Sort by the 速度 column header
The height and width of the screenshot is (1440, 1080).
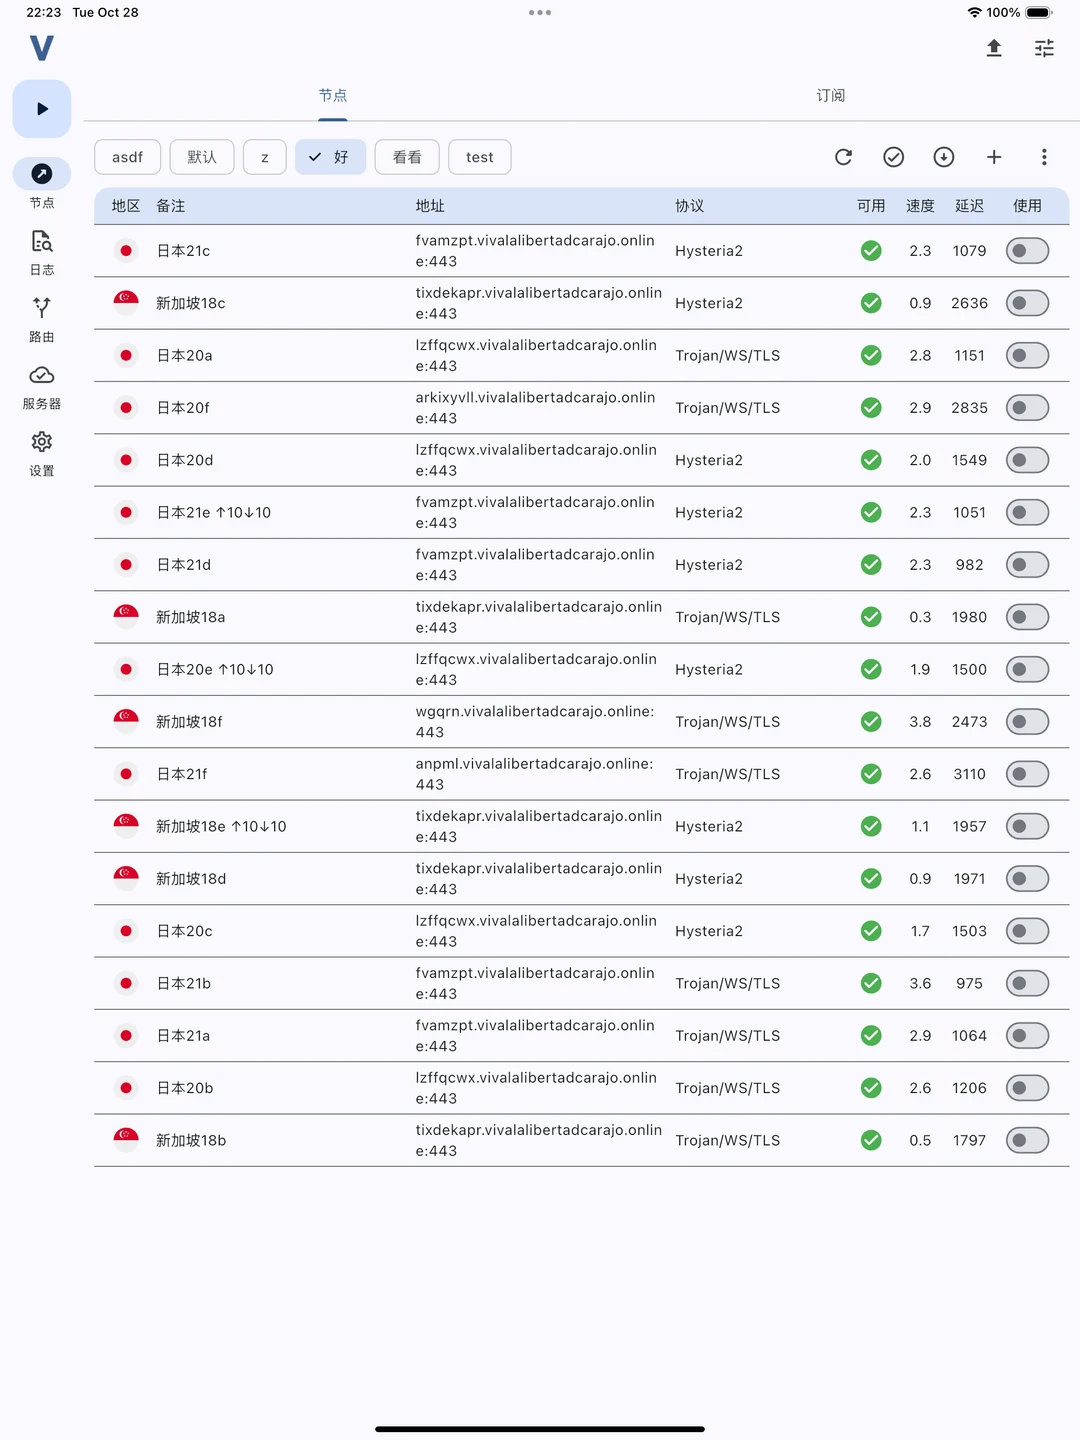click(x=921, y=206)
